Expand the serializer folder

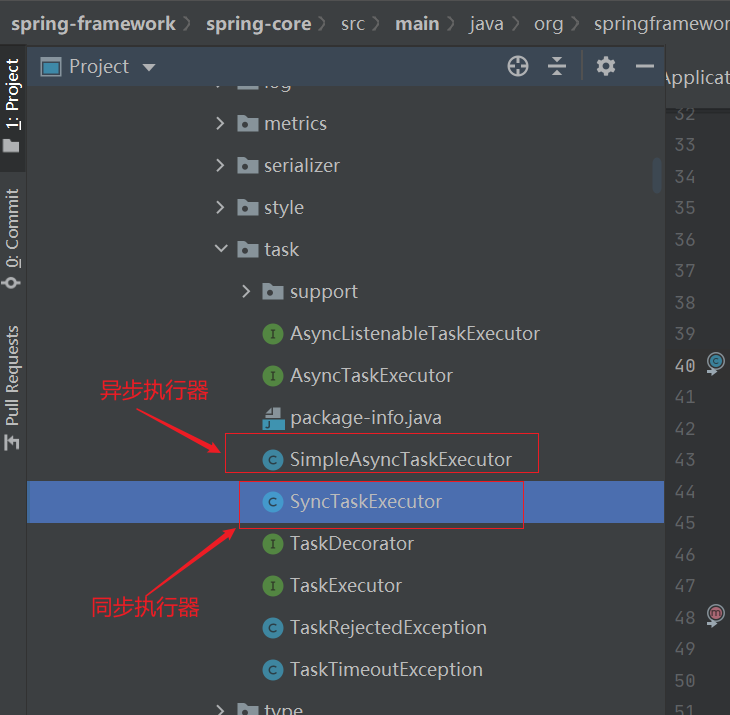(x=220, y=166)
